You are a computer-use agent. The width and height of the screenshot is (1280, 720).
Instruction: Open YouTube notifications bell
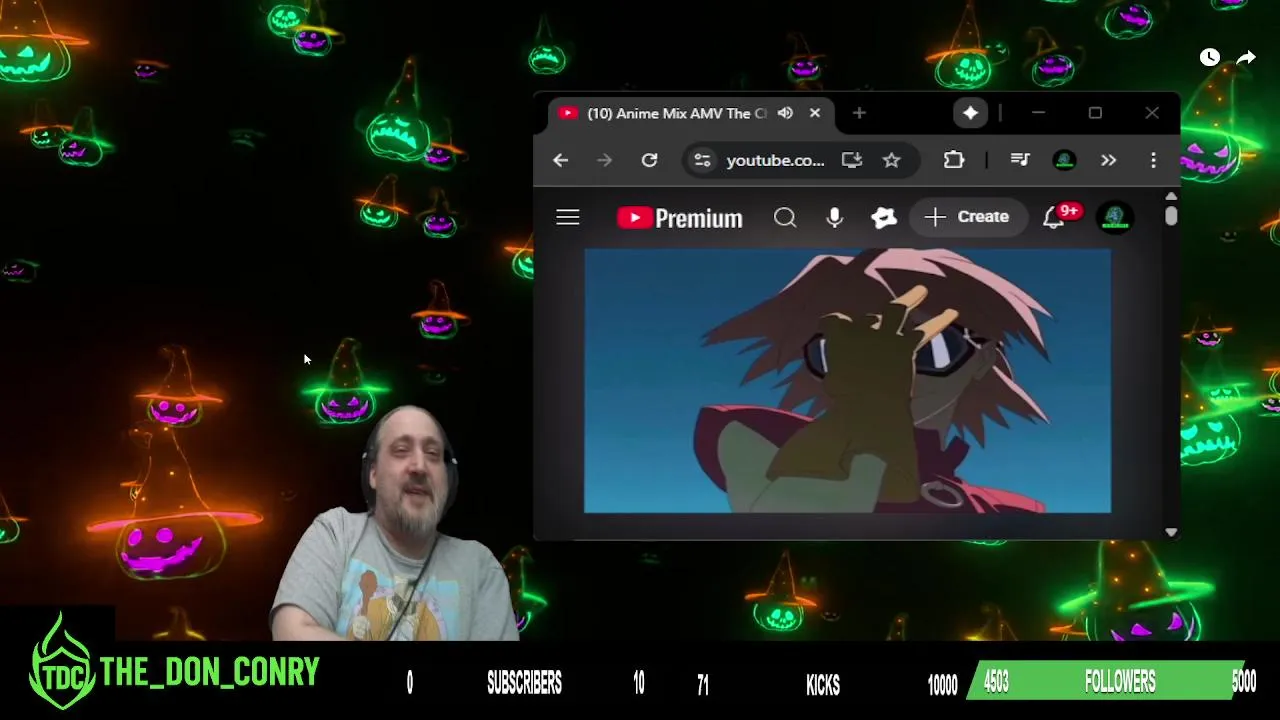pos(1054,217)
